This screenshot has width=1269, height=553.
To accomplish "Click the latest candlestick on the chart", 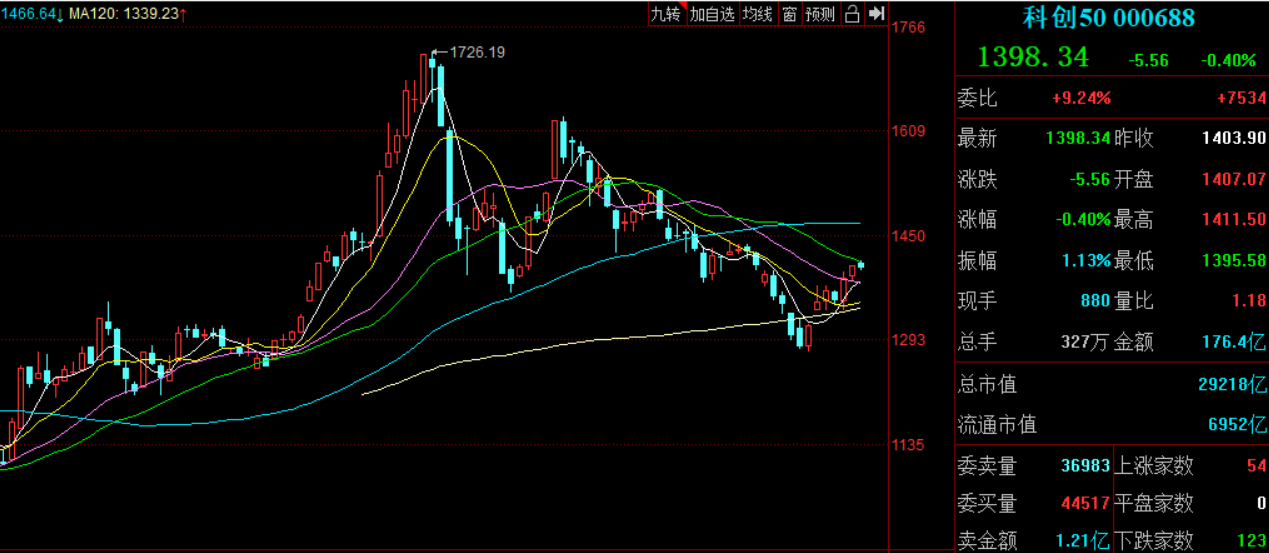I will coord(861,265).
